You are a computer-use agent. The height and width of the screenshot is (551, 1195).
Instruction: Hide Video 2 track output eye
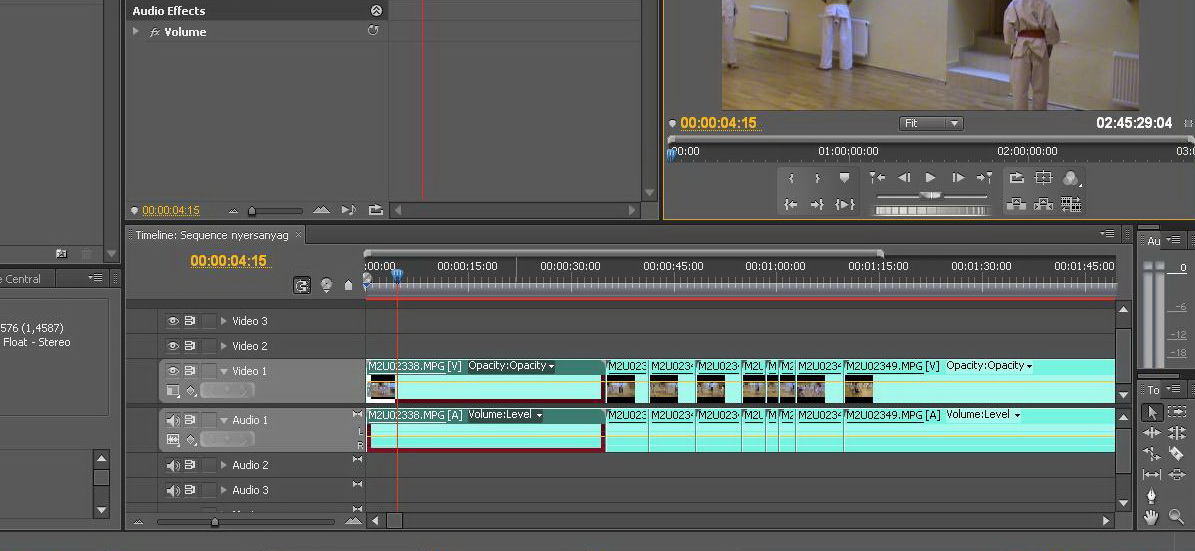(173, 346)
